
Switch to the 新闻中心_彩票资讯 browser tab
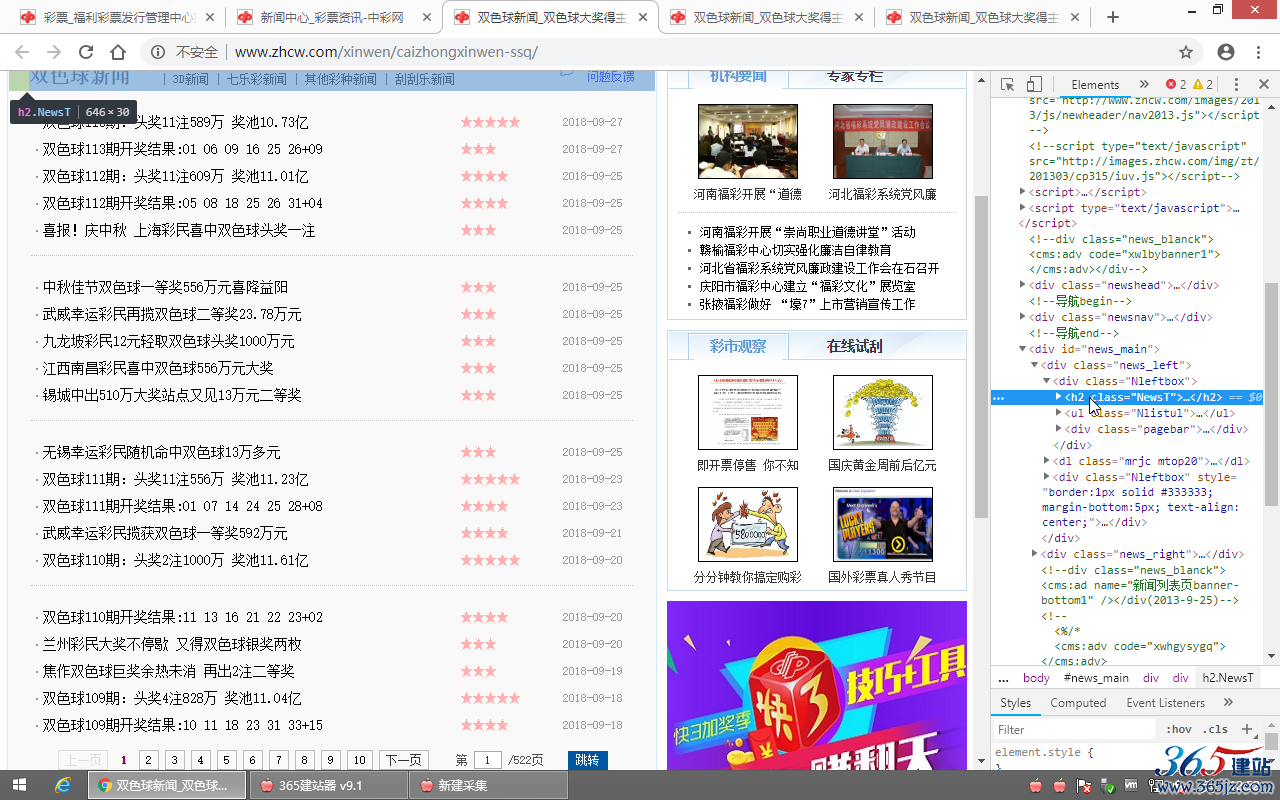pyautogui.click(x=332, y=17)
